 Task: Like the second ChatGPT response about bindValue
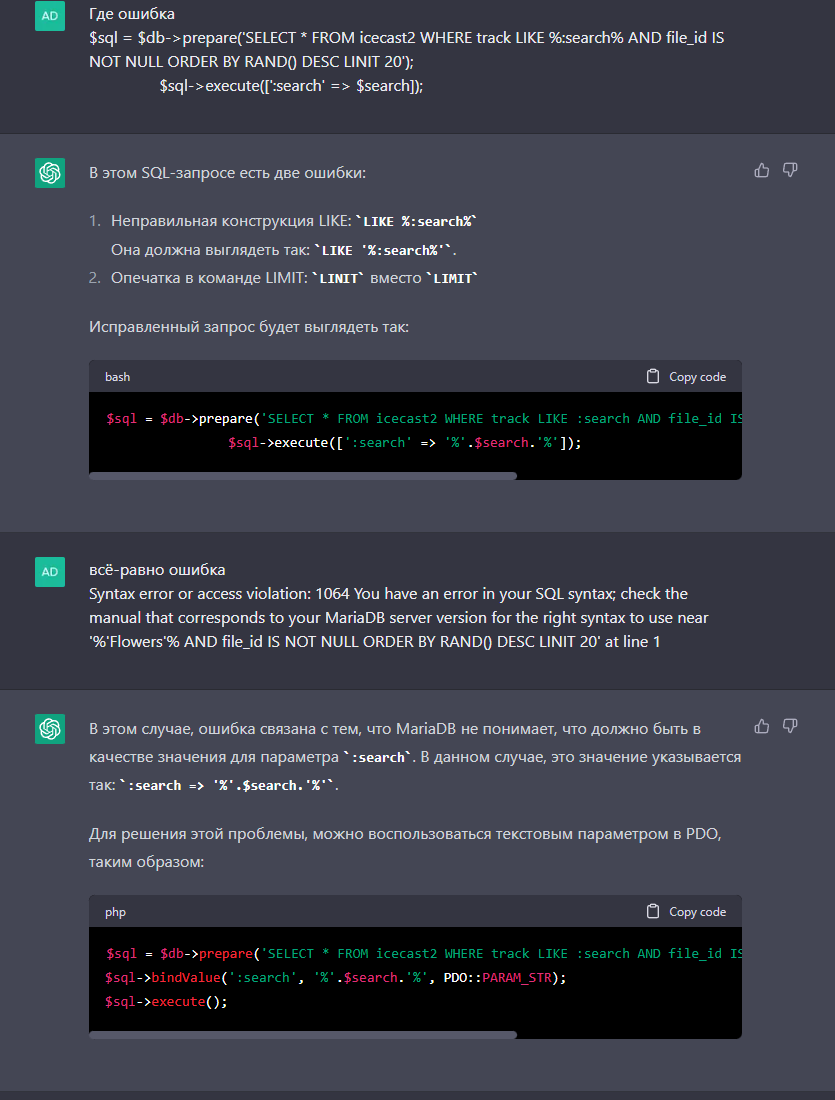click(x=762, y=726)
